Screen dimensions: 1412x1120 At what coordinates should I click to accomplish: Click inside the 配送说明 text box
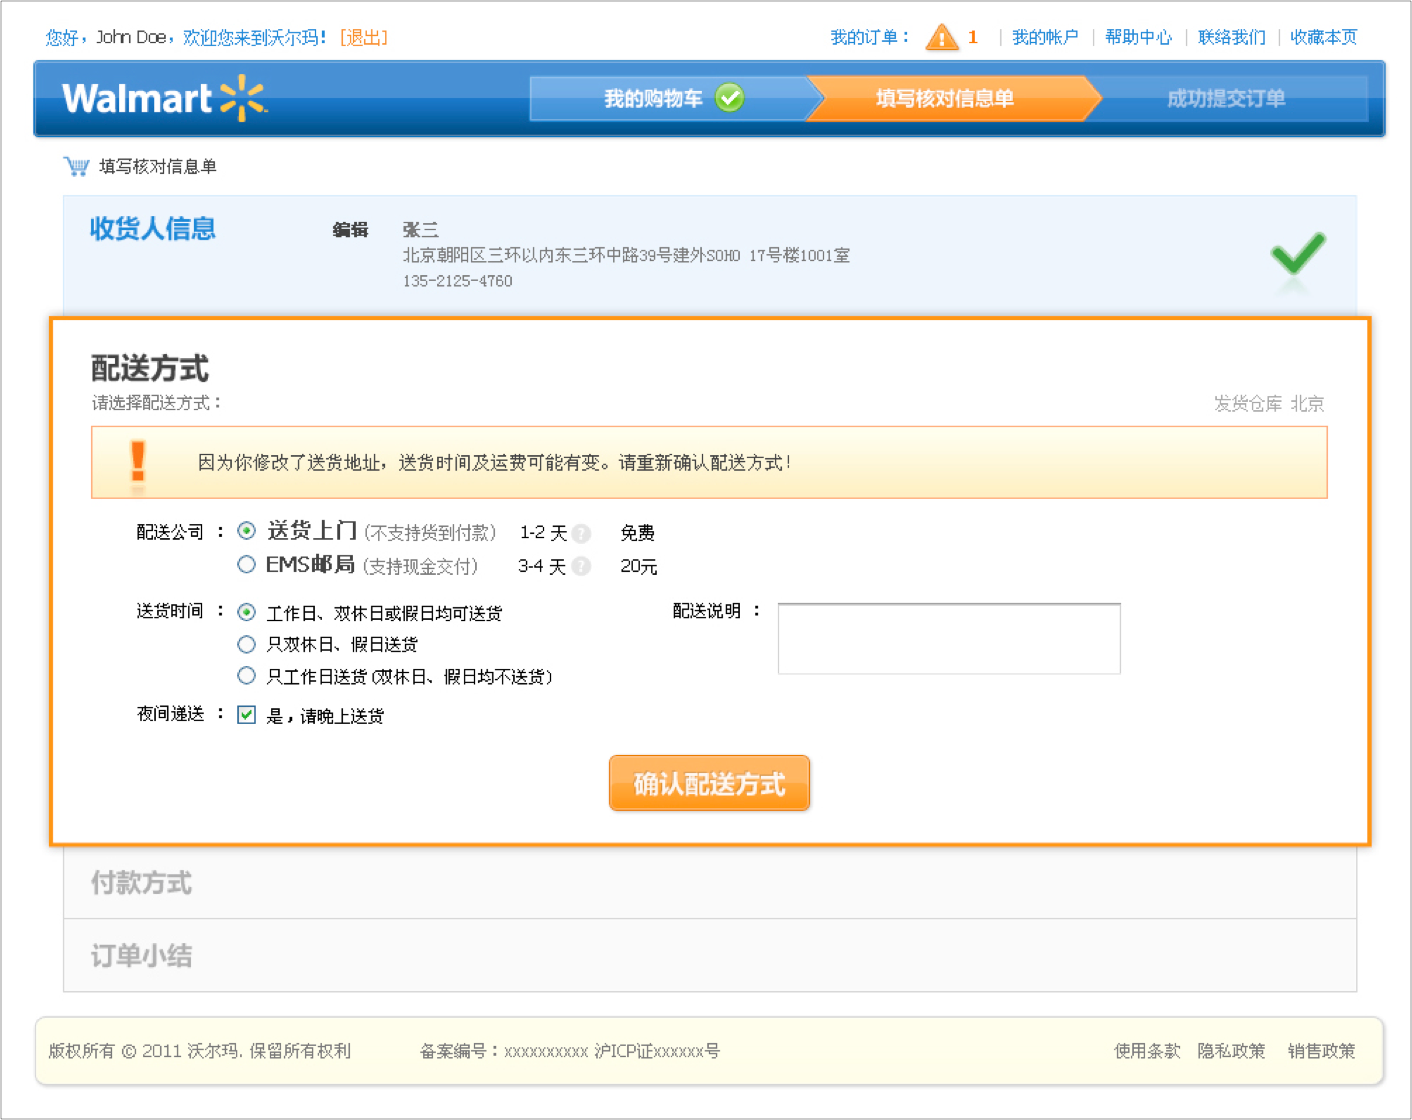click(948, 638)
